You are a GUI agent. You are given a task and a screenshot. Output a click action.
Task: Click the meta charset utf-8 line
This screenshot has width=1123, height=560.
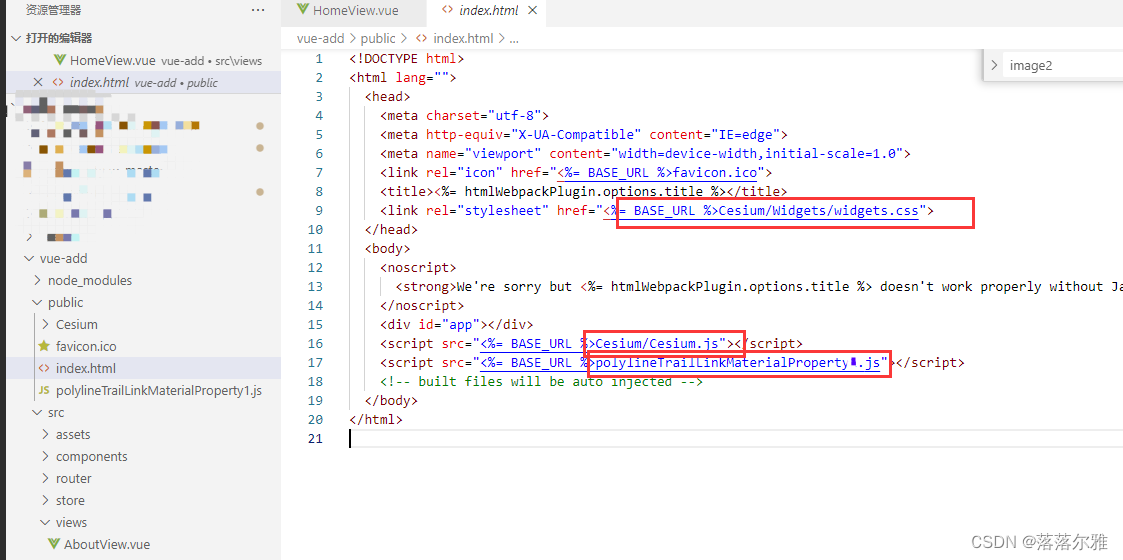(x=464, y=115)
